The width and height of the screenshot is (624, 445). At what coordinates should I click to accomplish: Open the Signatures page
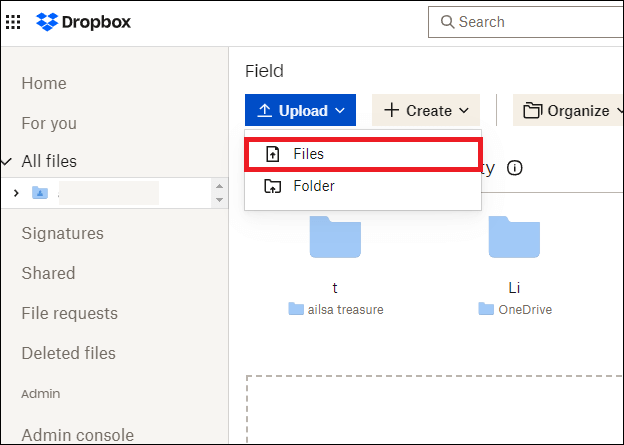pyautogui.click(x=62, y=233)
